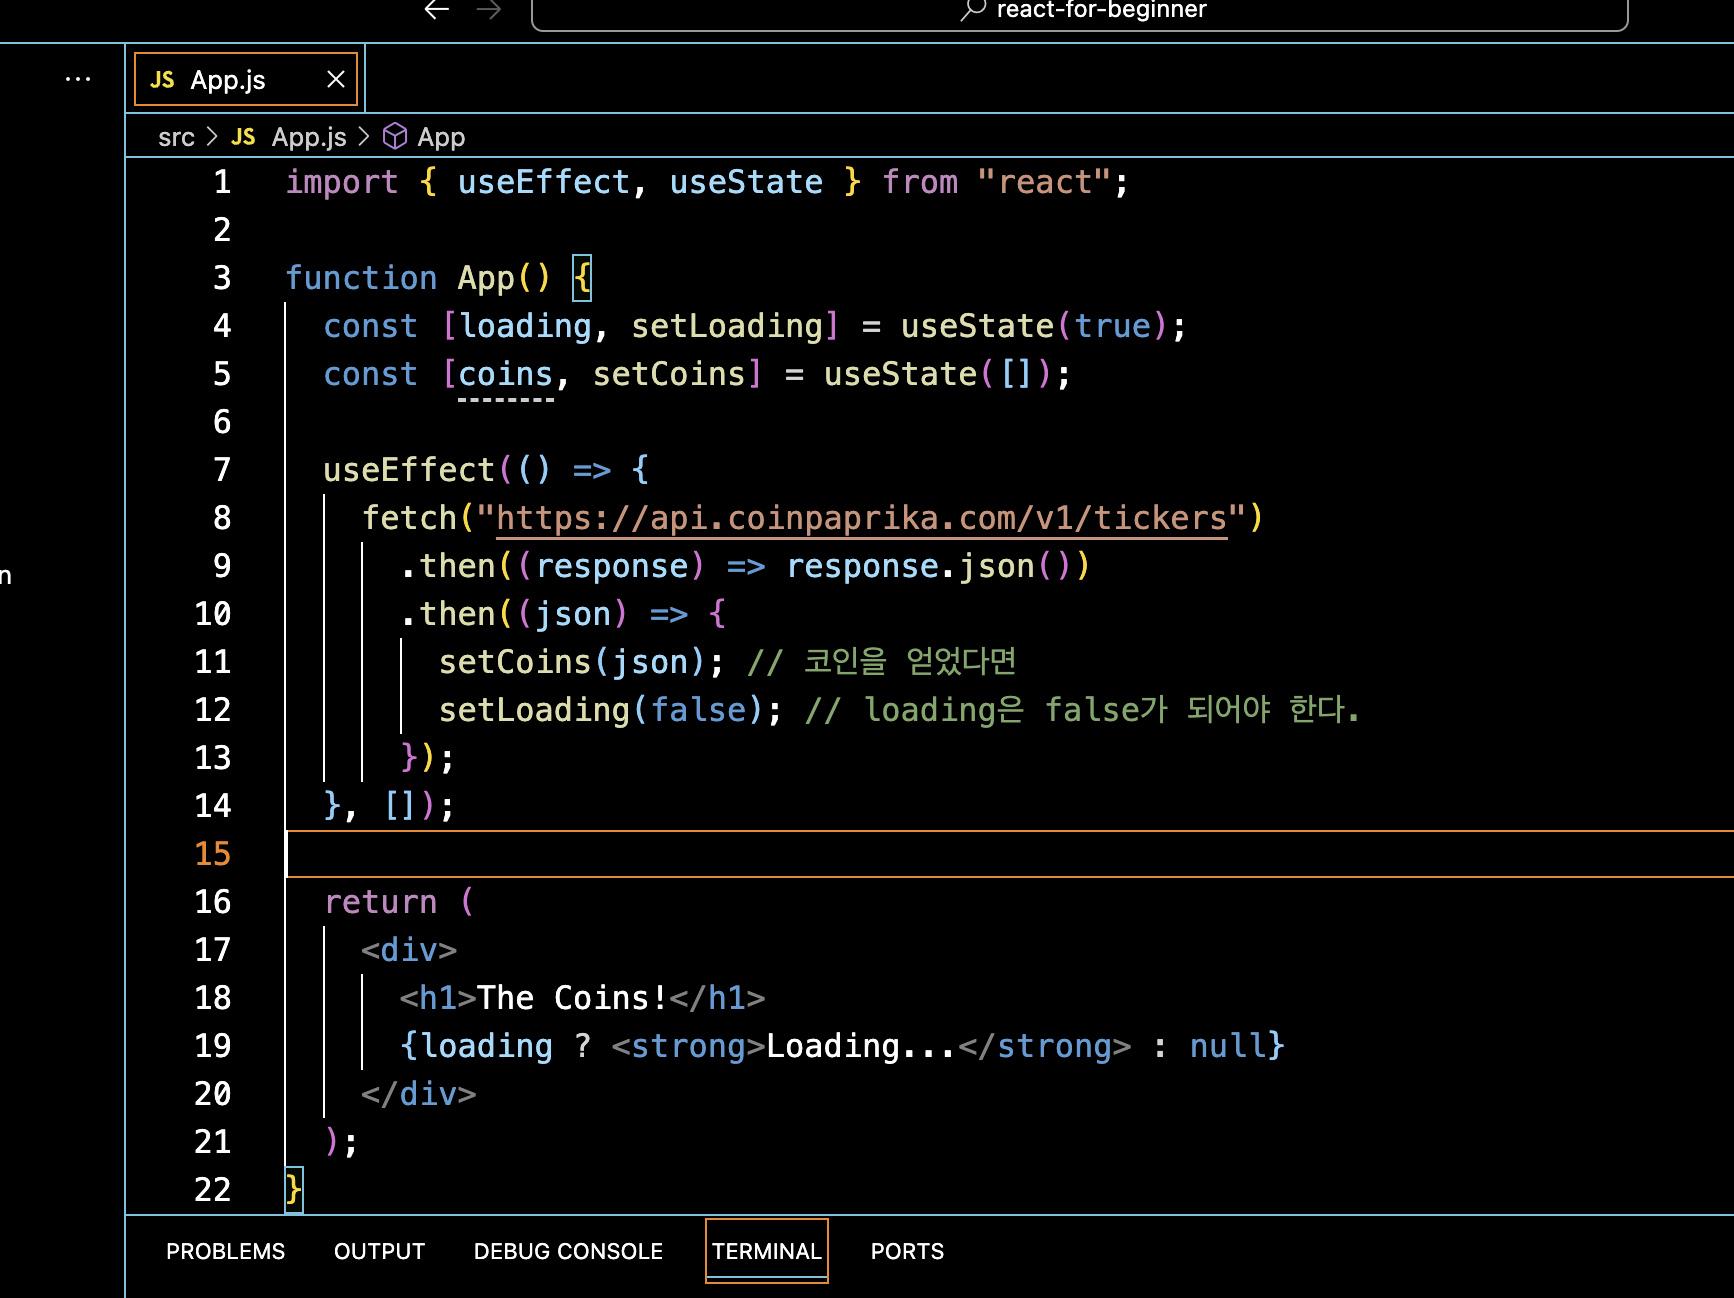The image size is (1734, 1298).
Task: Click the search magnifier icon
Action: click(x=973, y=10)
